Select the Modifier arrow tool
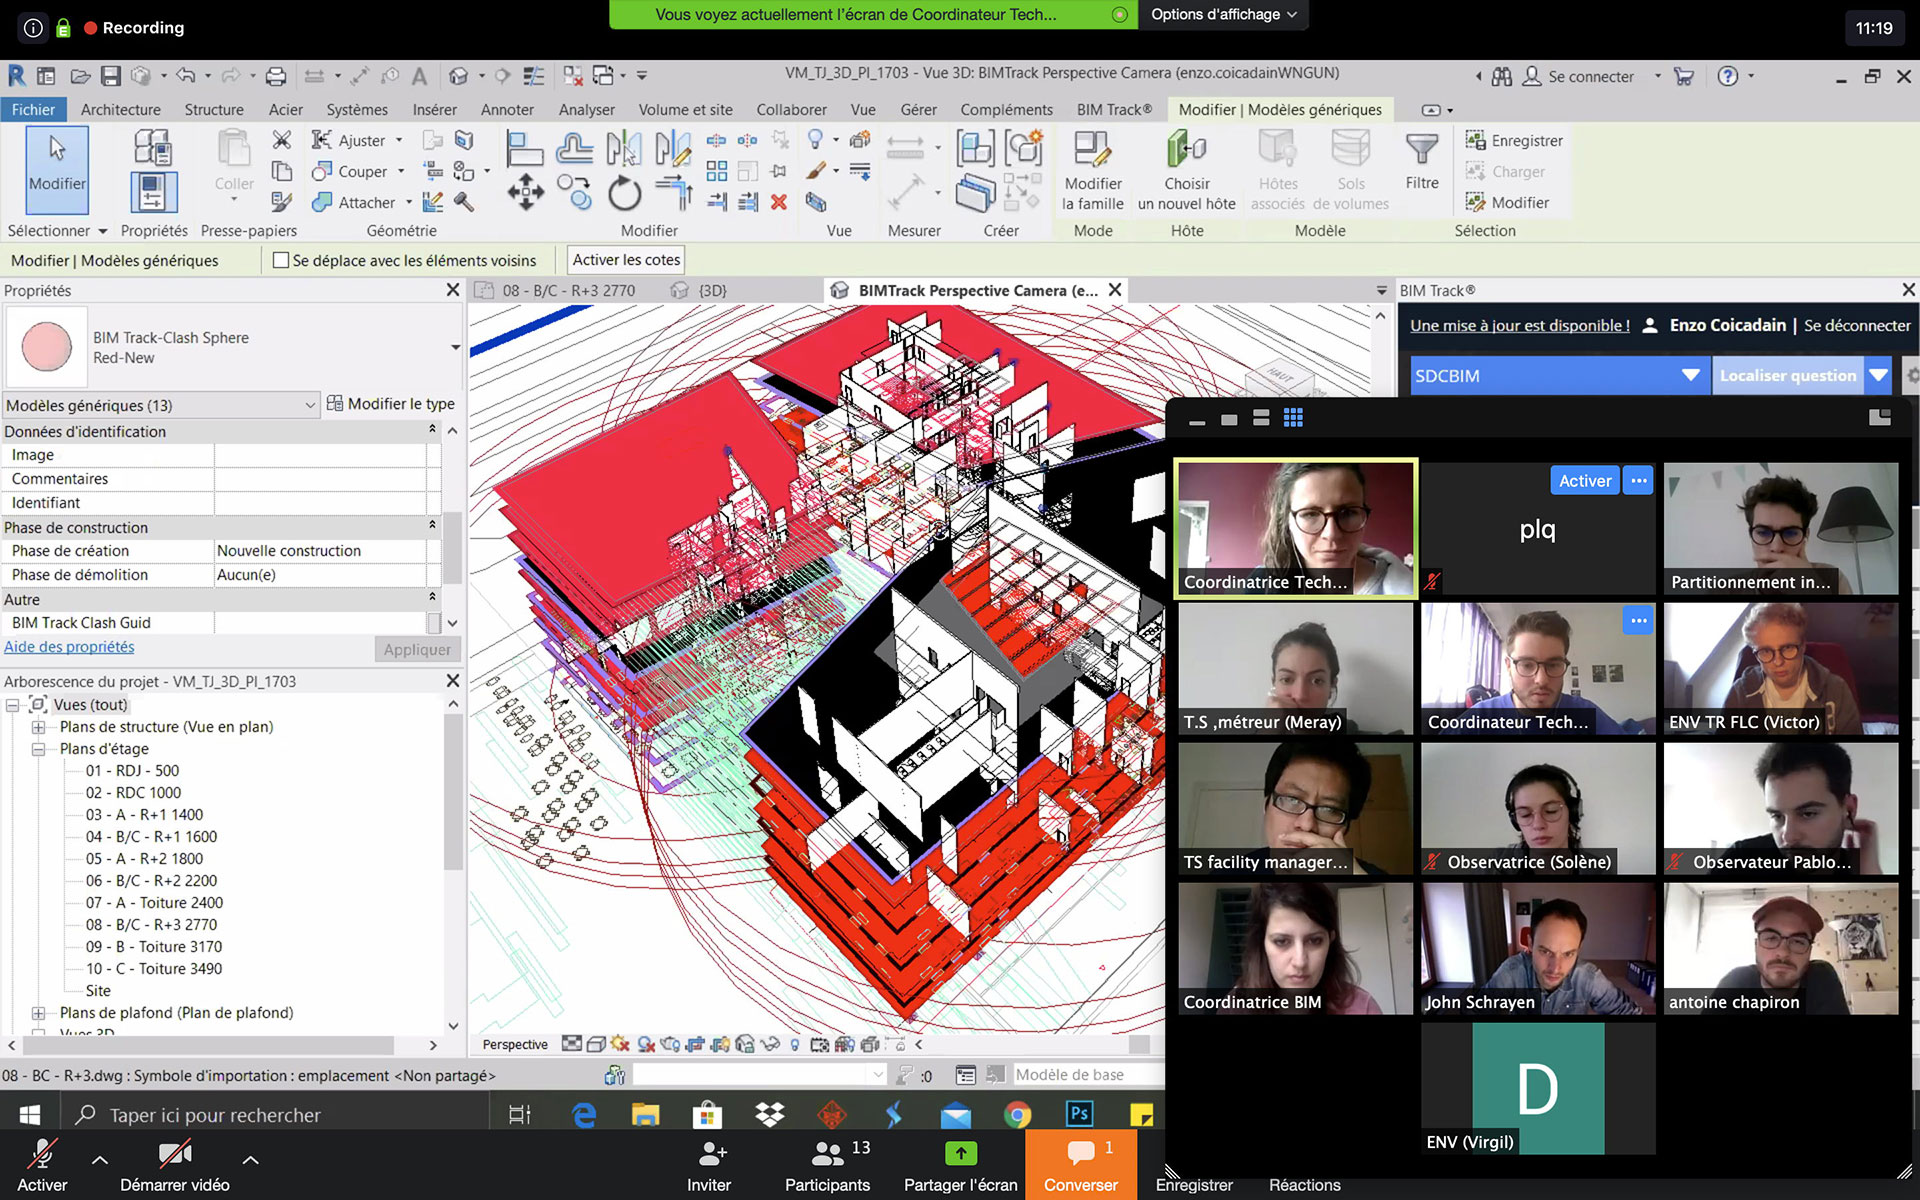Viewport: 1920px width, 1200px height. tap(57, 170)
